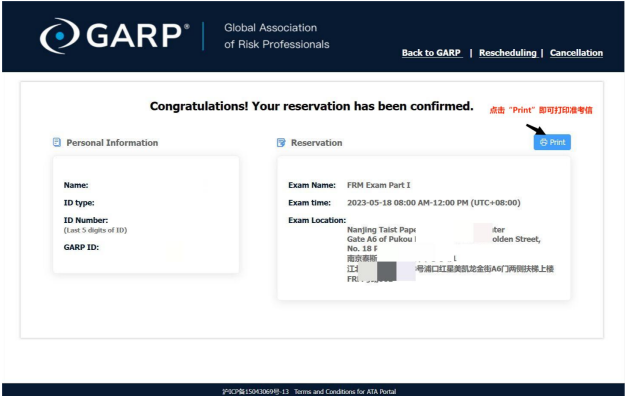Click the reservation confirmed congratulations heading
Screen dimensions: 625x396
pyautogui.click(x=312, y=106)
